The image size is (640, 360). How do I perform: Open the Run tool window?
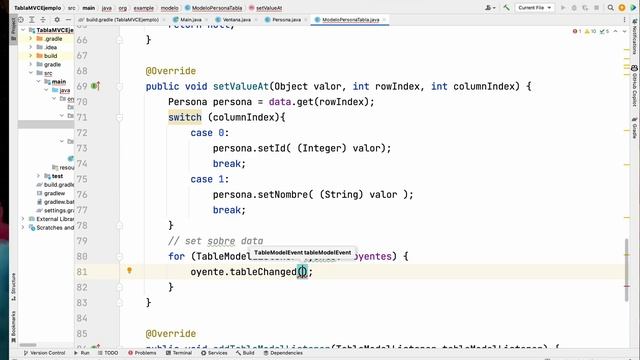(82, 353)
